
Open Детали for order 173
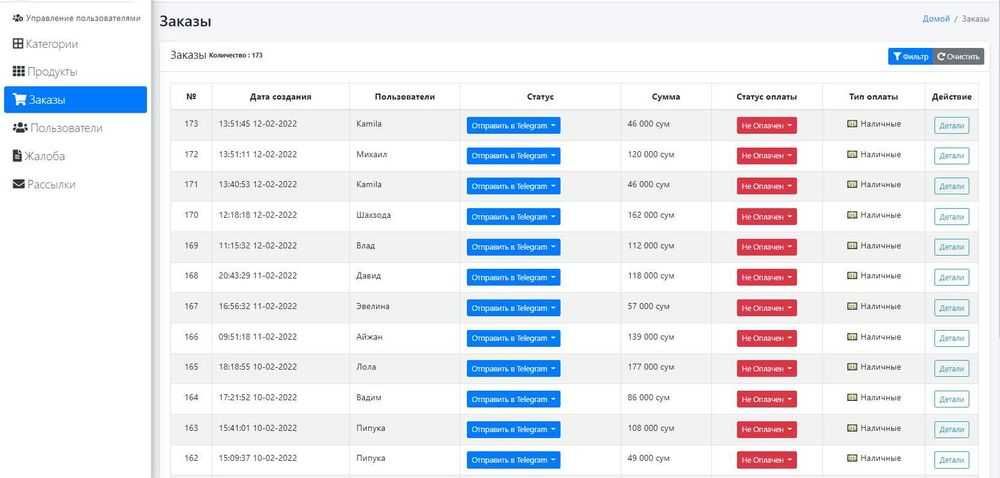952,126
